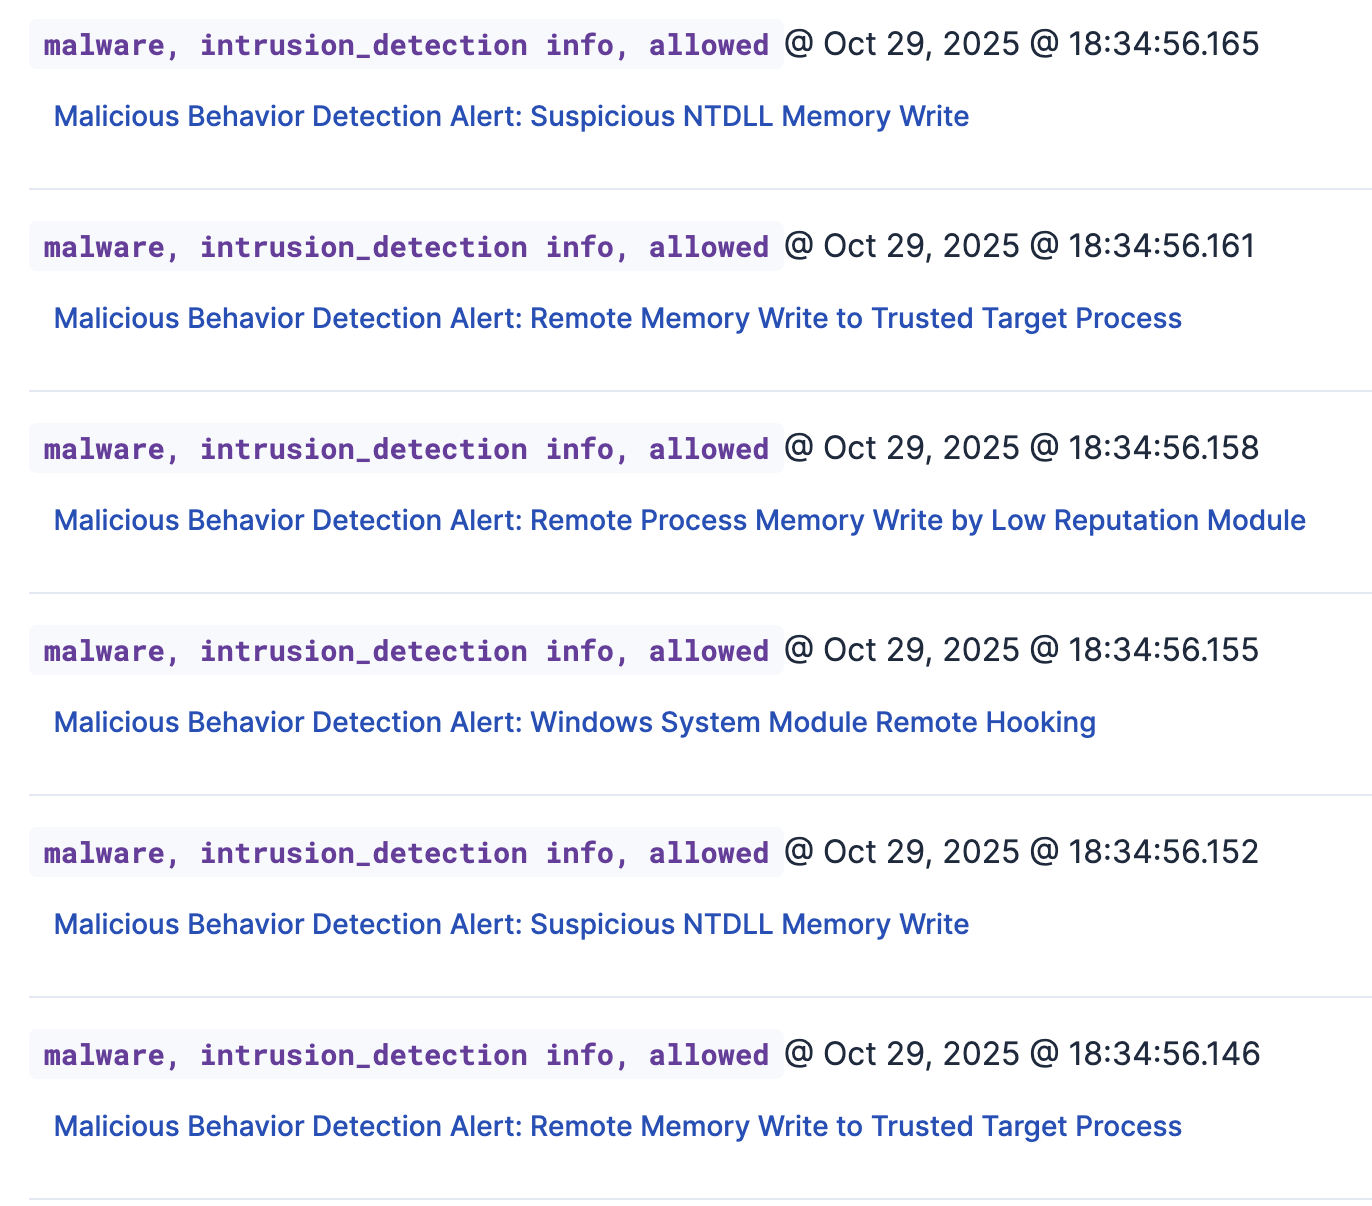Click the info tag on the 18:34:56.155 alert
This screenshot has height=1206, width=1372.
point(579,651)
